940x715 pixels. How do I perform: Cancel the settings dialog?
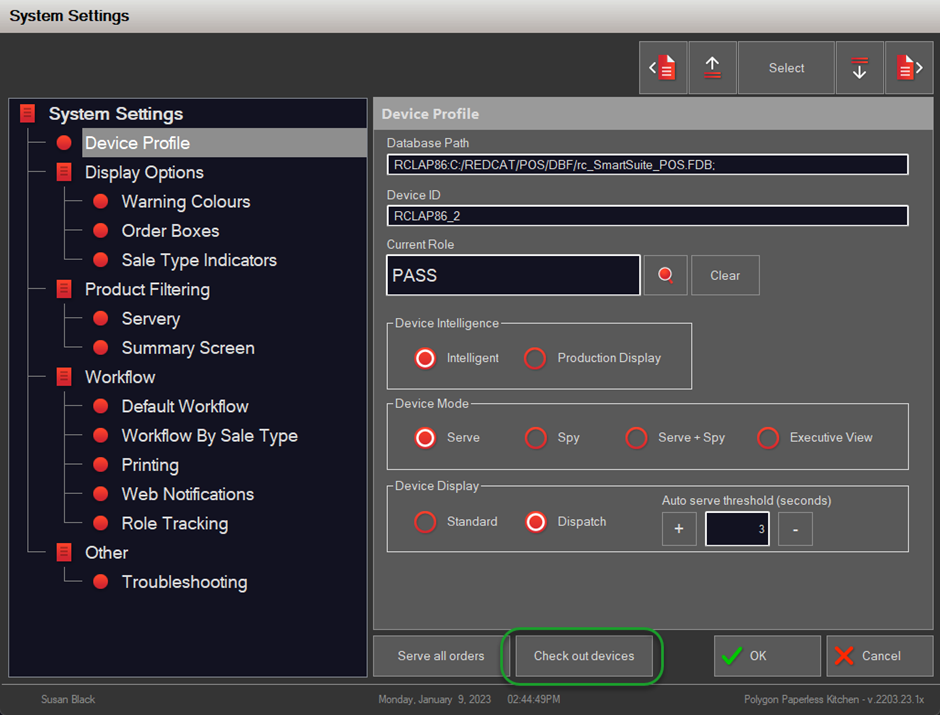(879, 656)
